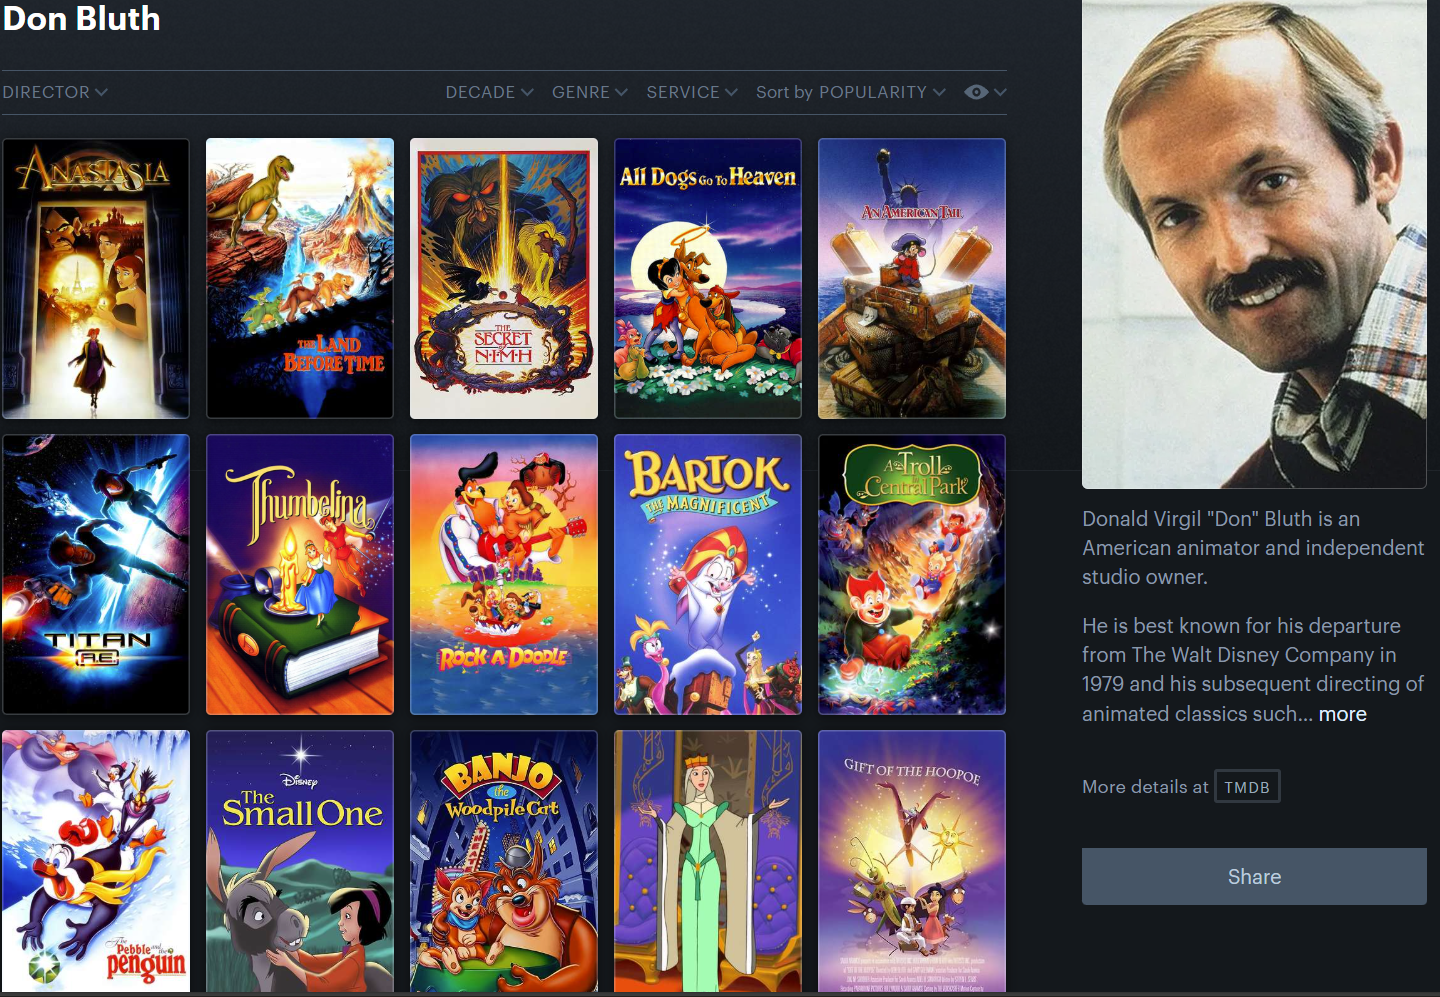Viewport: 1440px width, 997px height.
Task: Open A Troll in Central Park poster
Action: coord(912,574)
